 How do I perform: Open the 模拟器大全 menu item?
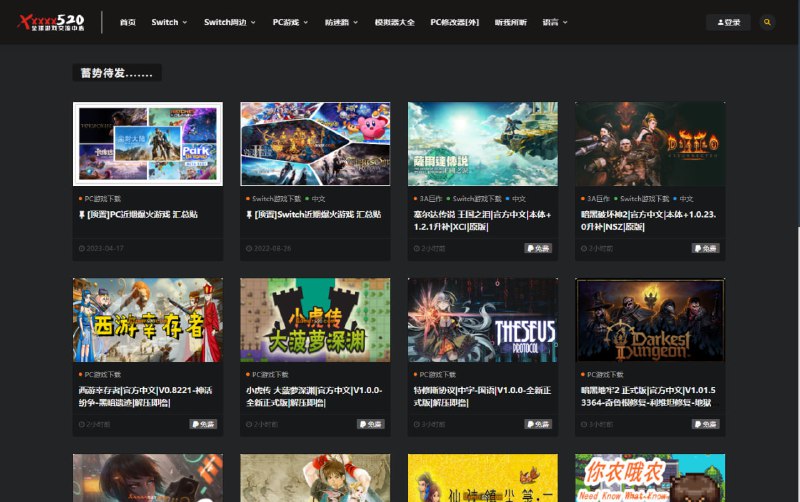(394, 22)
